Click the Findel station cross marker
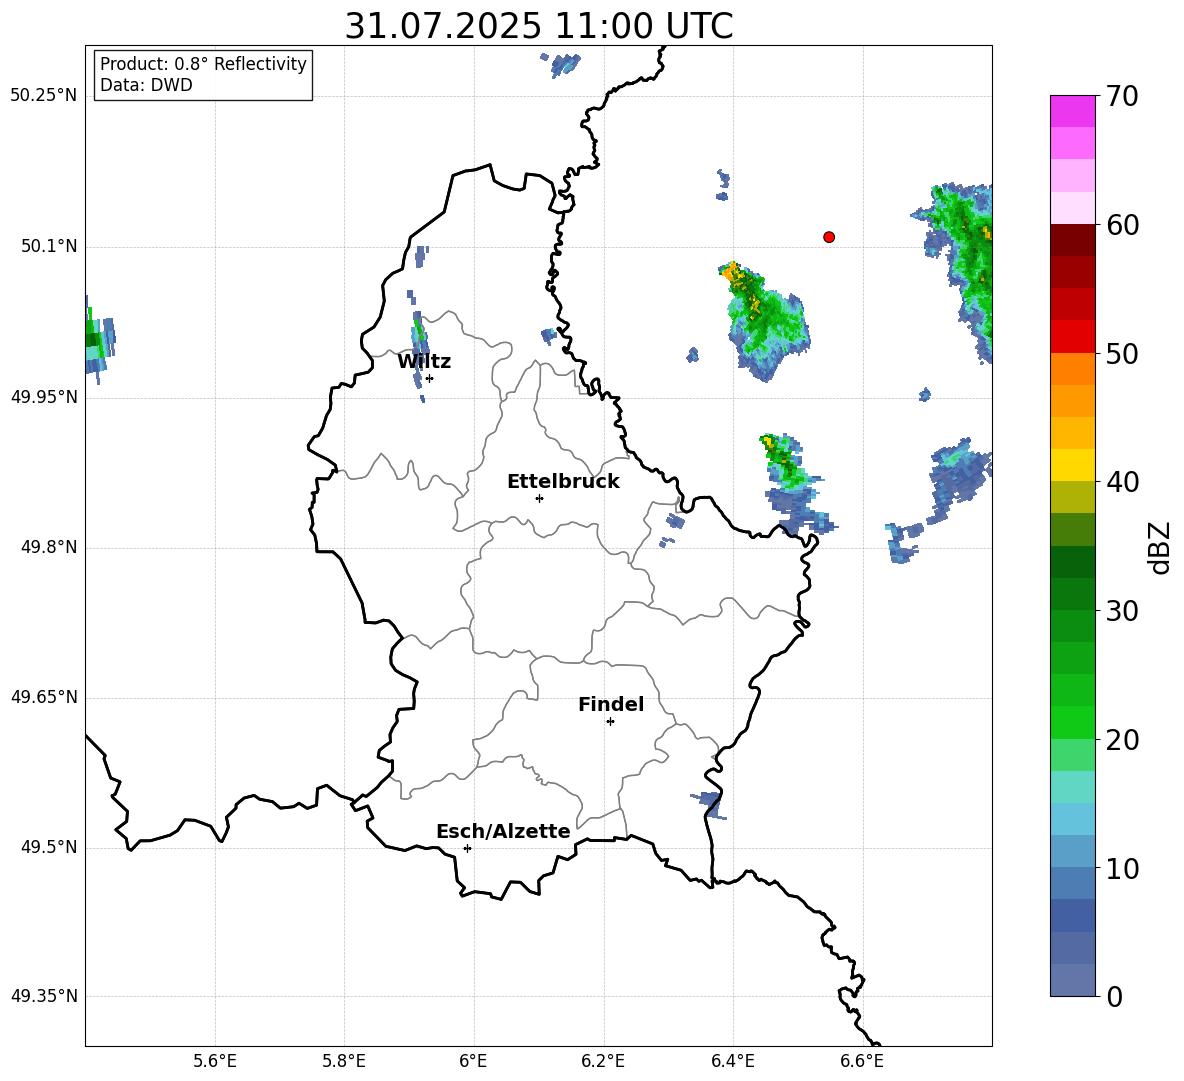This screenshot has height=1081, width=1184. pyautogui.click(x=610, y=722)
